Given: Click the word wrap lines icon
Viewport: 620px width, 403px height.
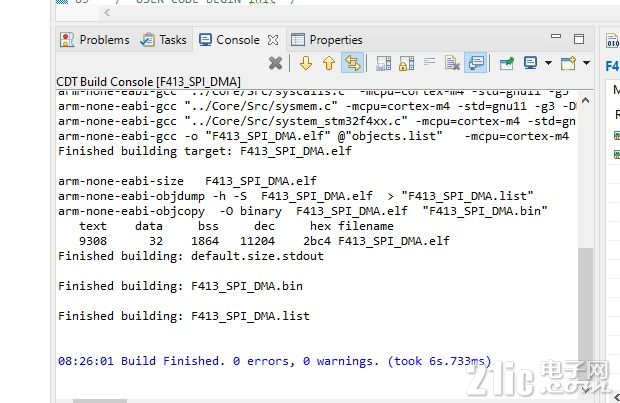Looking at the screenshot, I should tap(429, 62).
